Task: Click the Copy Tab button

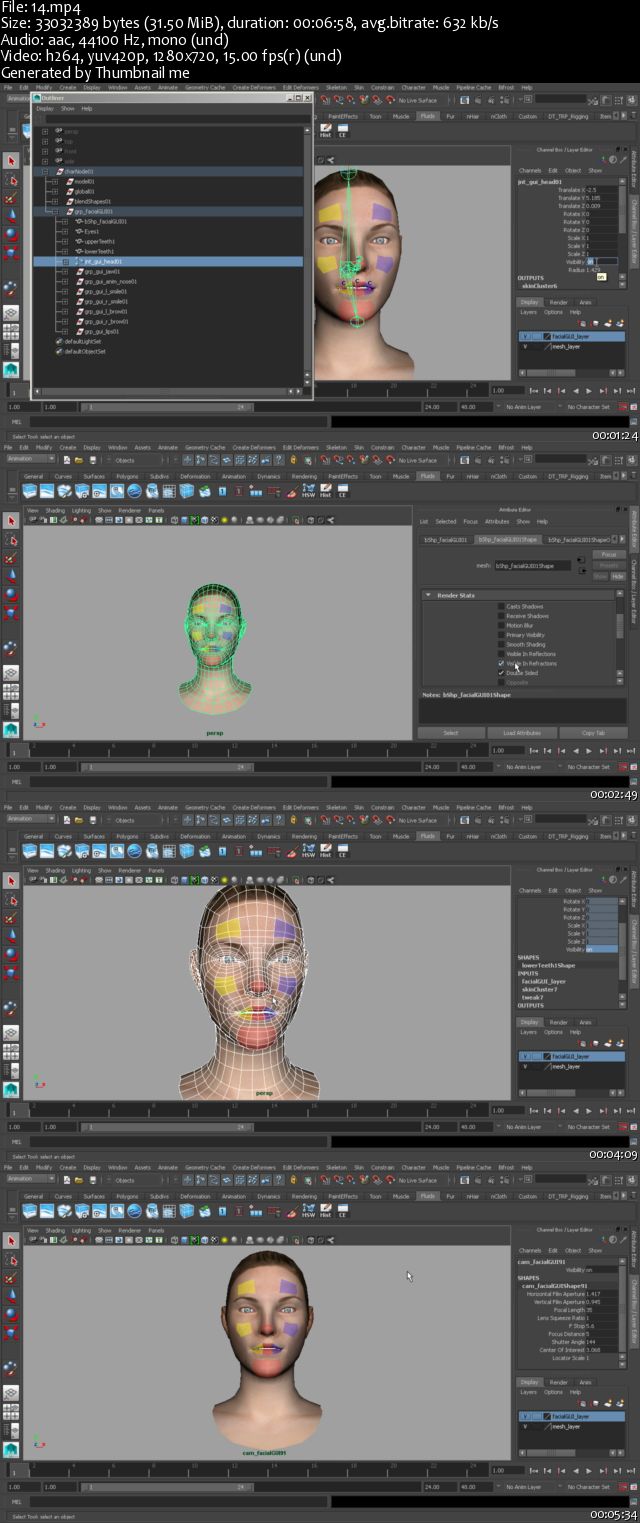Action: [x=593, y=733]
